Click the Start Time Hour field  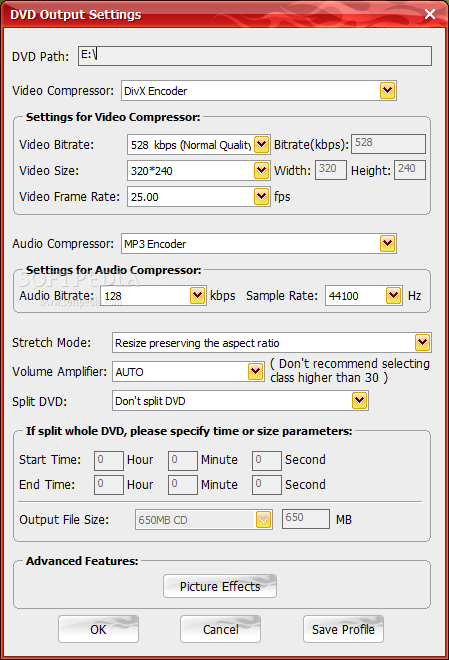pyautogui.click(x=109, y=460)
